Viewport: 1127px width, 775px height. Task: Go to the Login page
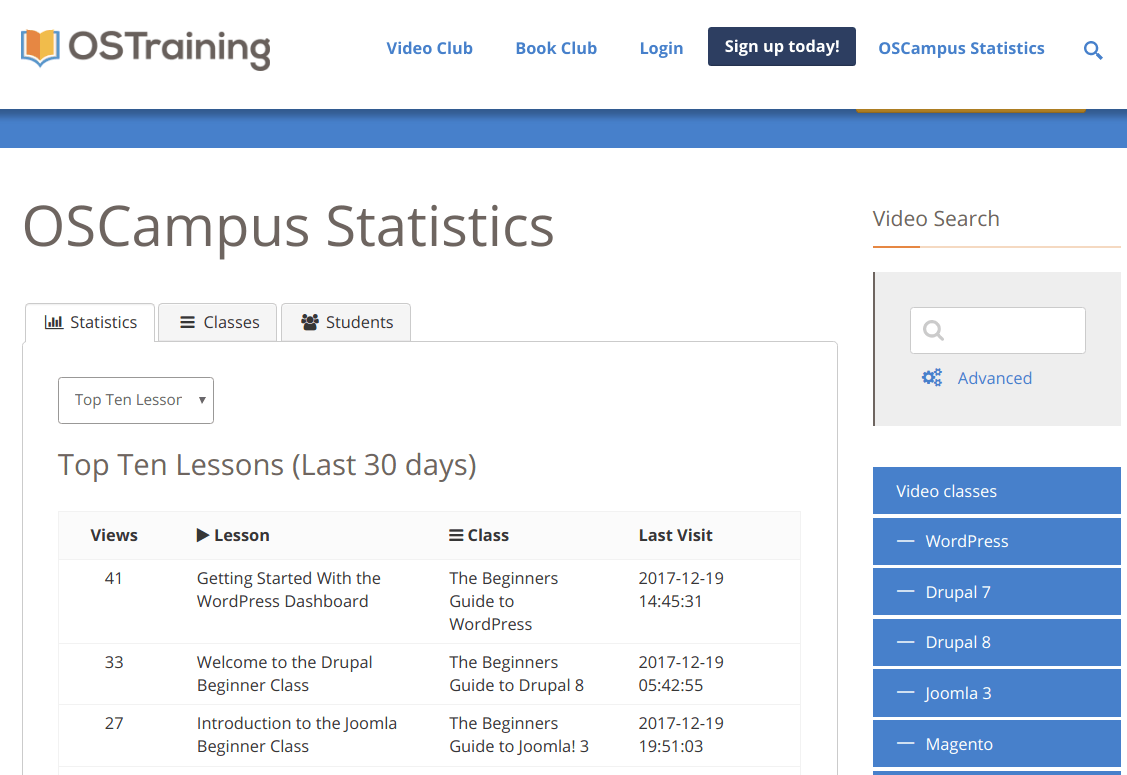point(661,48)
